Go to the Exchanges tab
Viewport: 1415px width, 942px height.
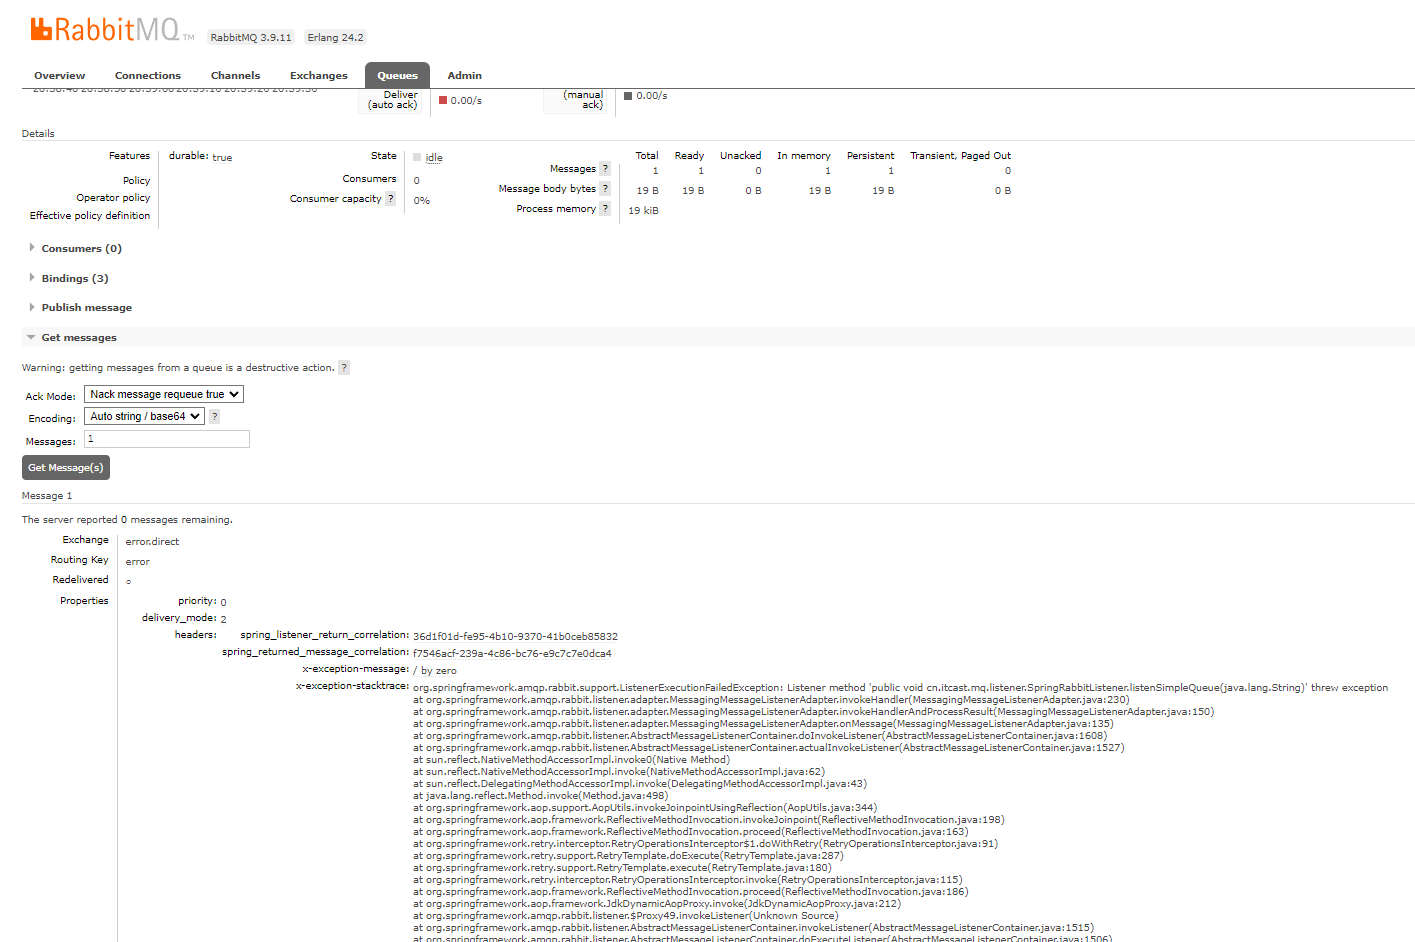pyautogui.click(x=318, y=76)
